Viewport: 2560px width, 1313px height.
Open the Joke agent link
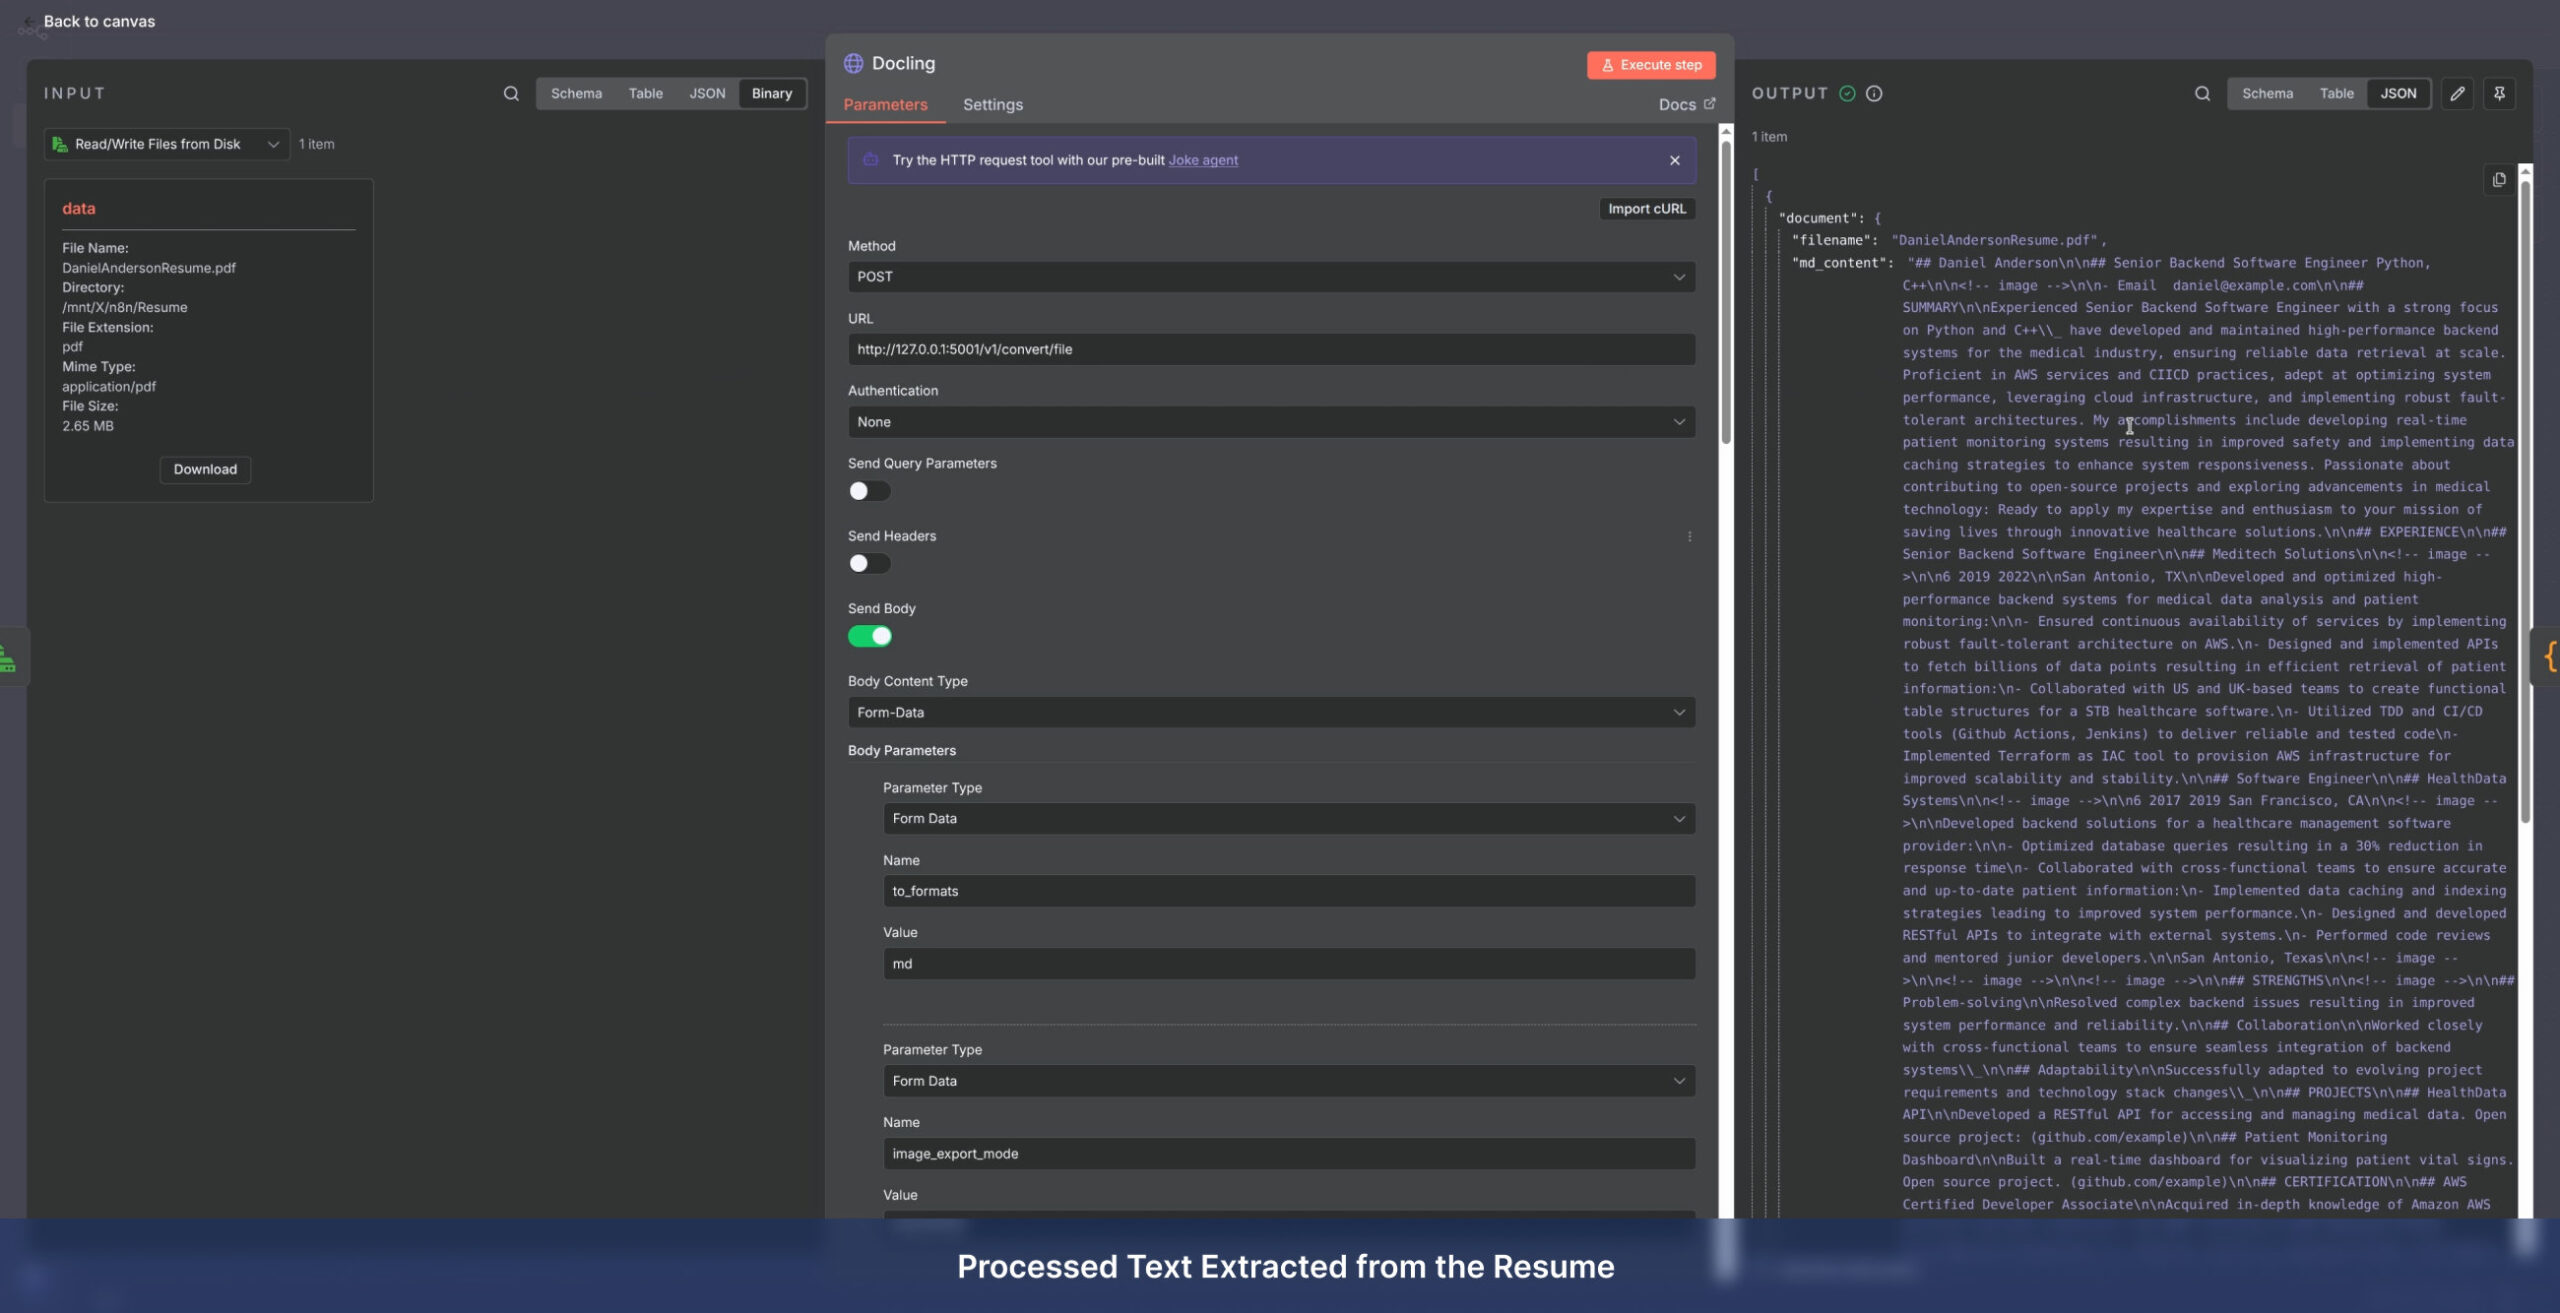point(1203,160)
